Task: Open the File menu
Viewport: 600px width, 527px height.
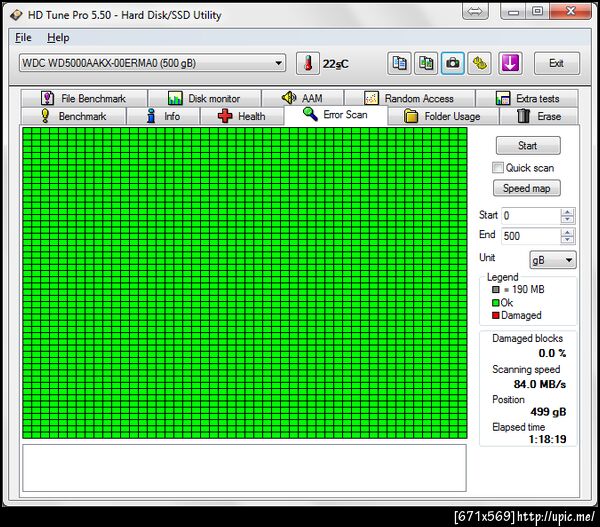Action: click(23, 38)
